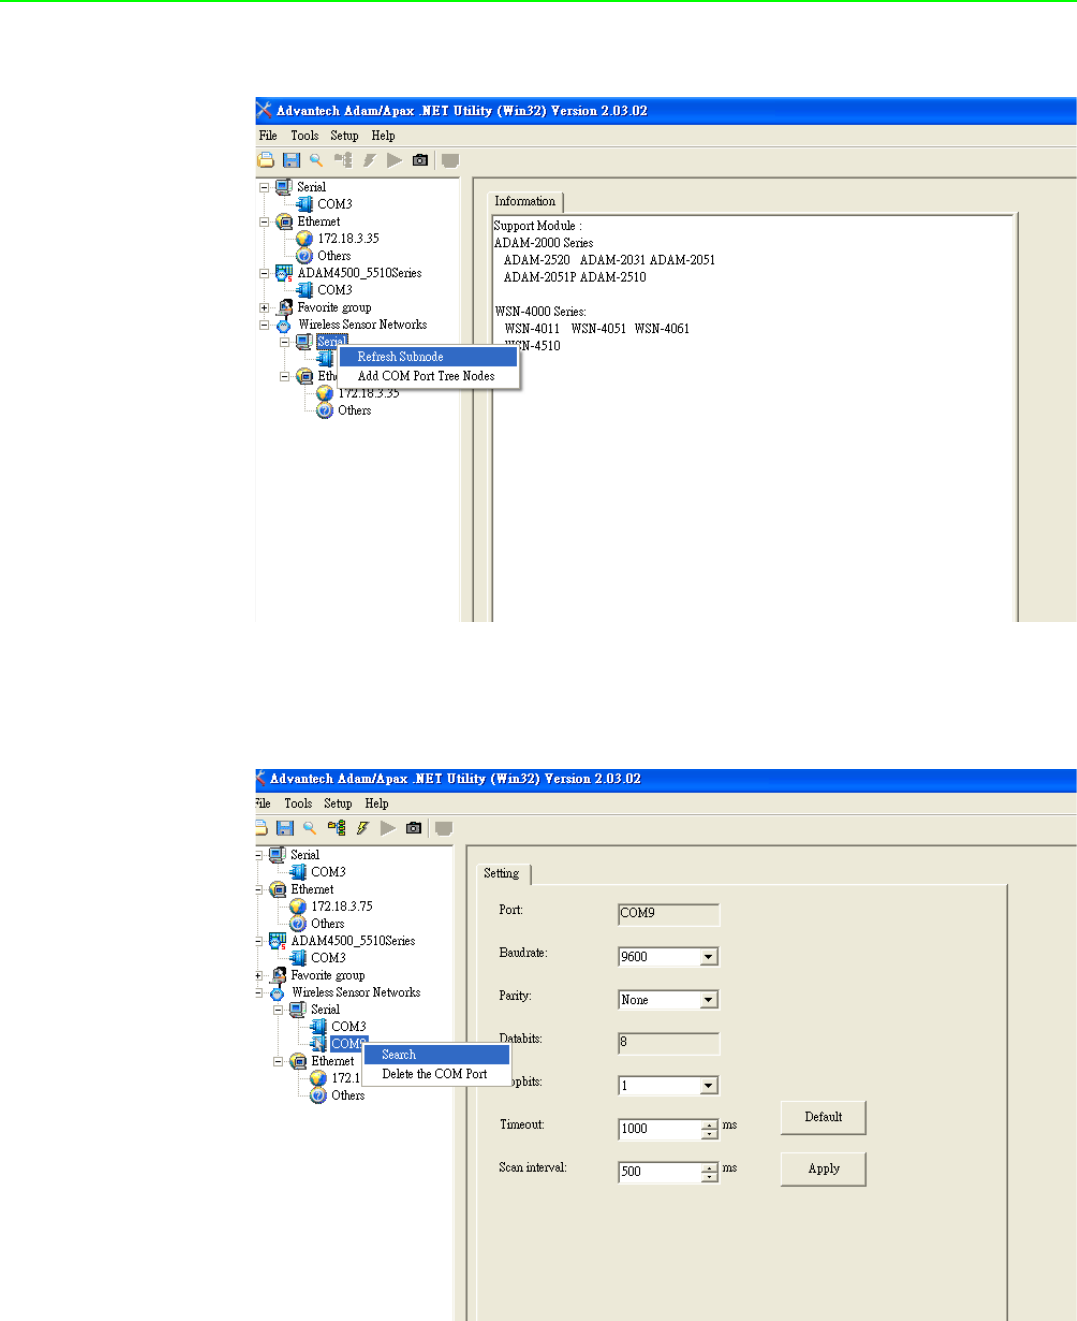Click Wireless Sensor Networks icon in Setting window
Screen dimensions: 1077x1321
[278, 993]
